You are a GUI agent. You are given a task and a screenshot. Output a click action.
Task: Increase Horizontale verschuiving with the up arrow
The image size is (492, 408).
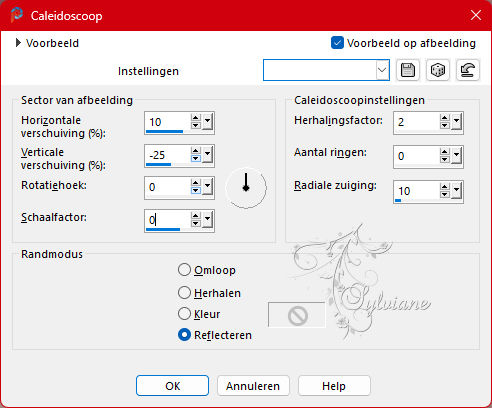point(196,118)
